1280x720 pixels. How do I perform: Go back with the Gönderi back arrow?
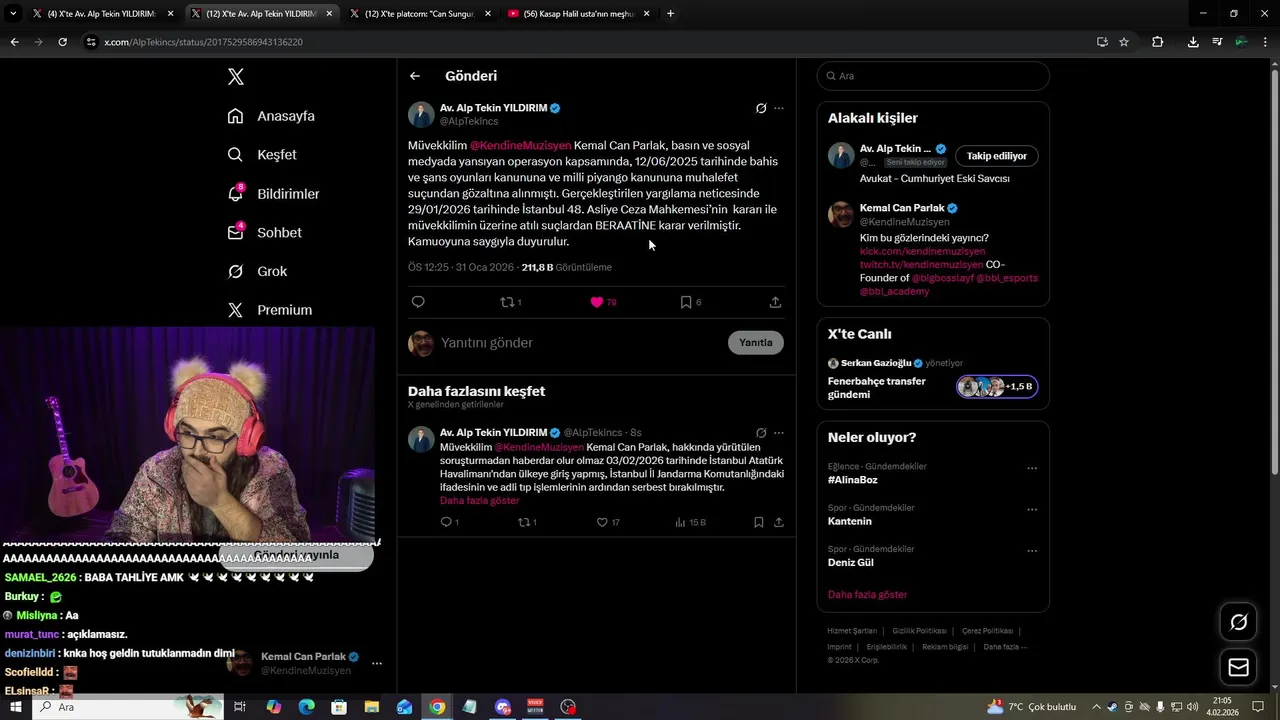tap(415, 76)
